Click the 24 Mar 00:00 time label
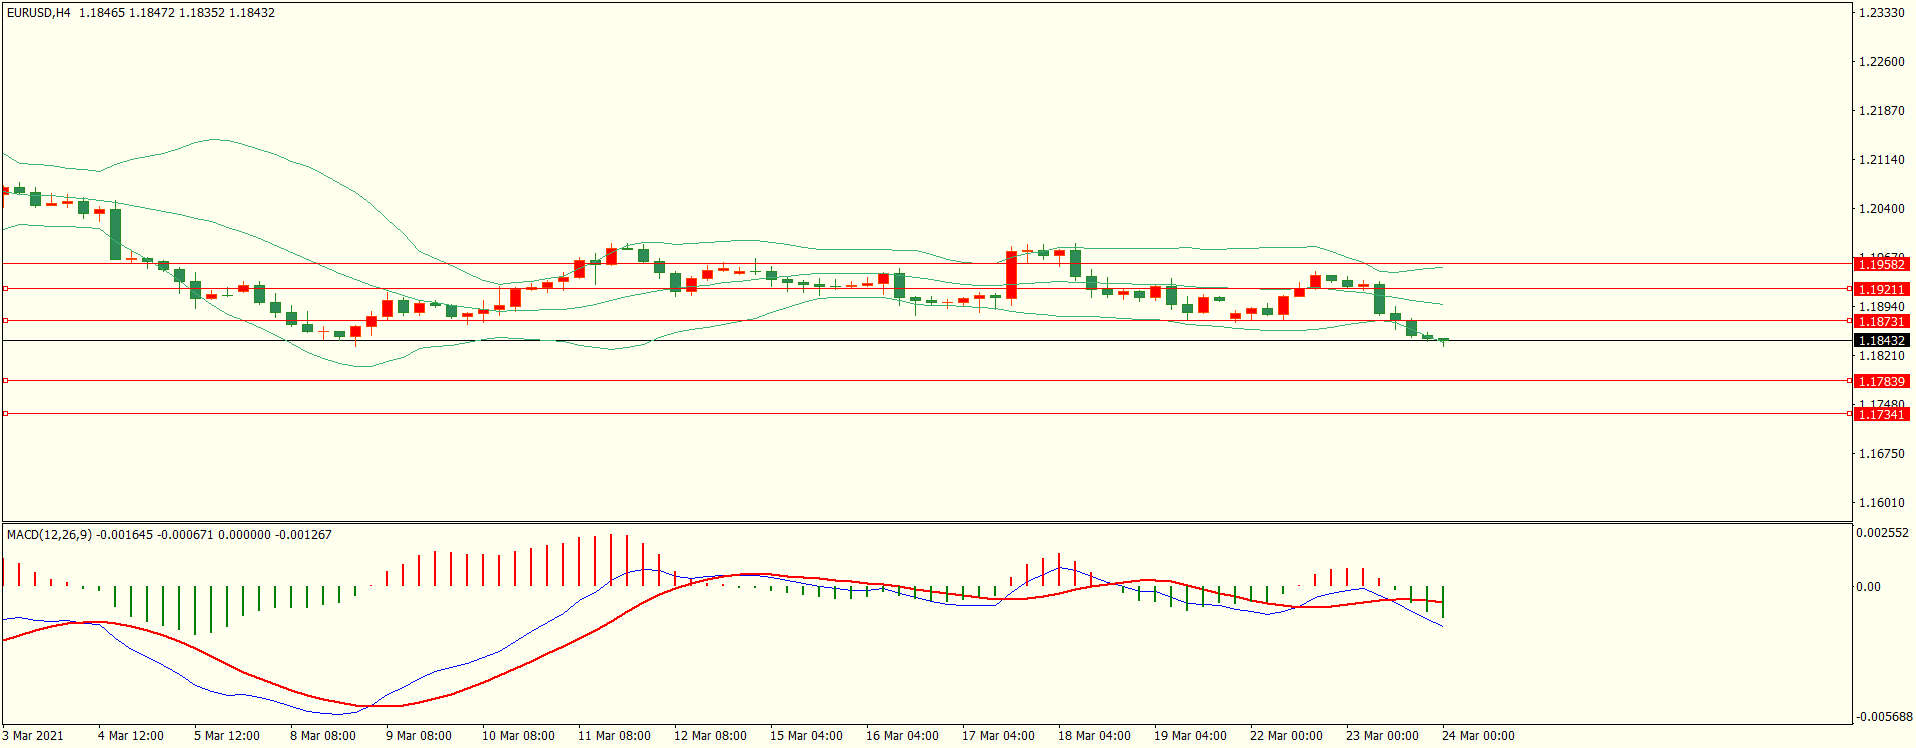Image resolution: width=1916 pixels, height=748 pixels. click(1478, 736)
